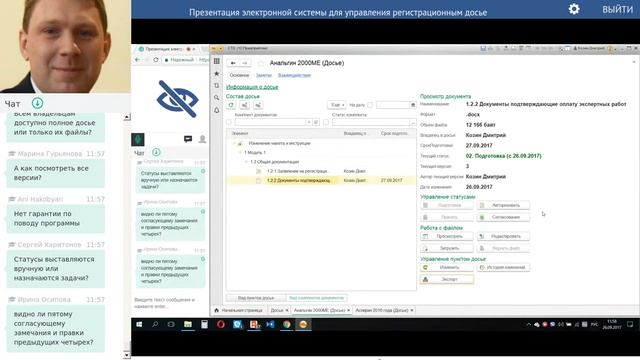Click the Просмотреть file button

(447, 236)
